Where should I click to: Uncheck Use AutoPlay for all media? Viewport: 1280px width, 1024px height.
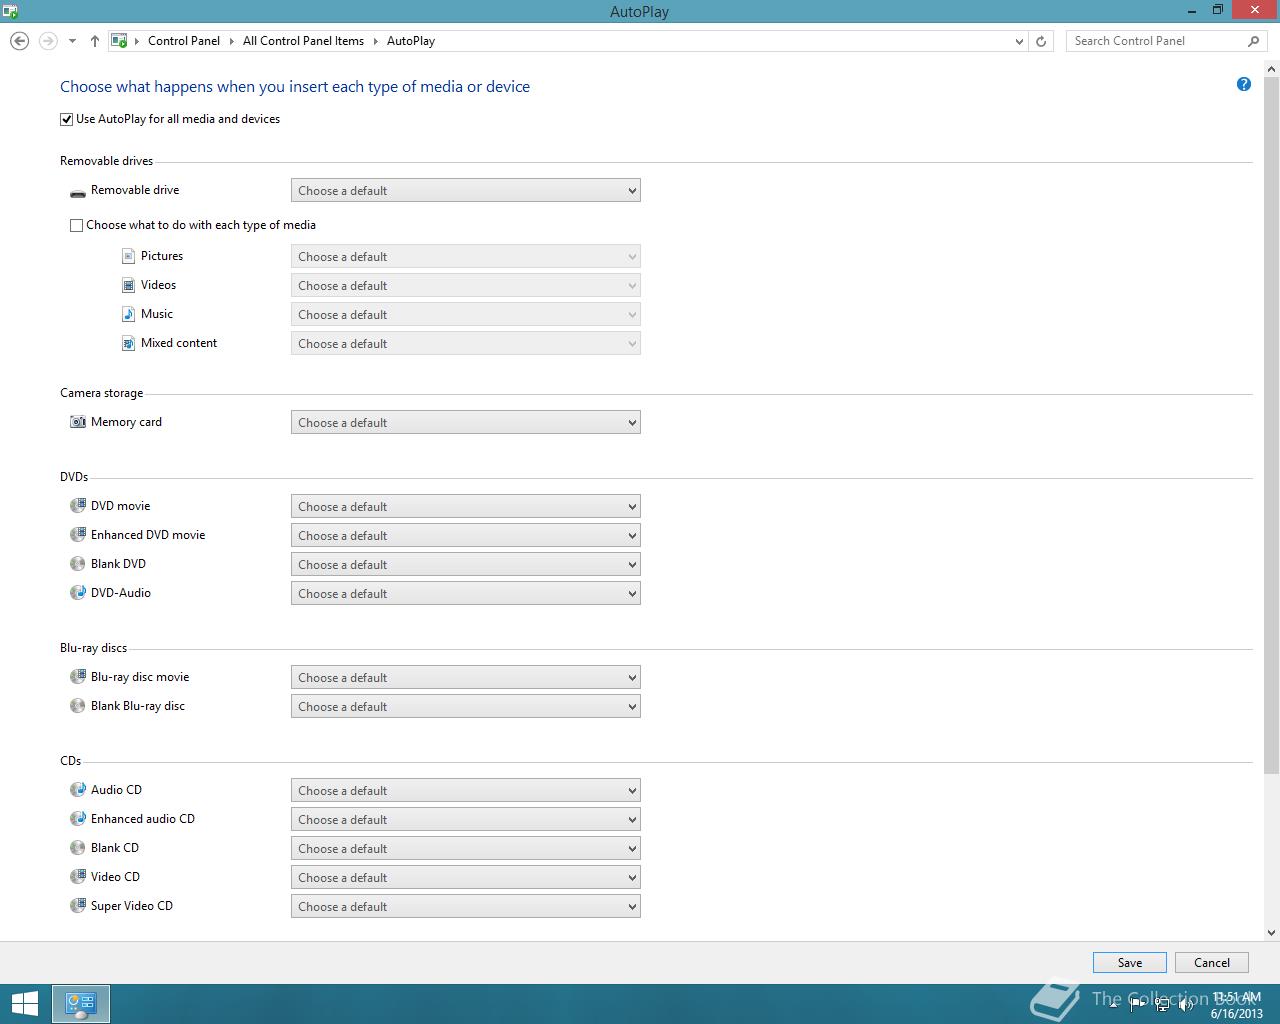coord(67,119)
